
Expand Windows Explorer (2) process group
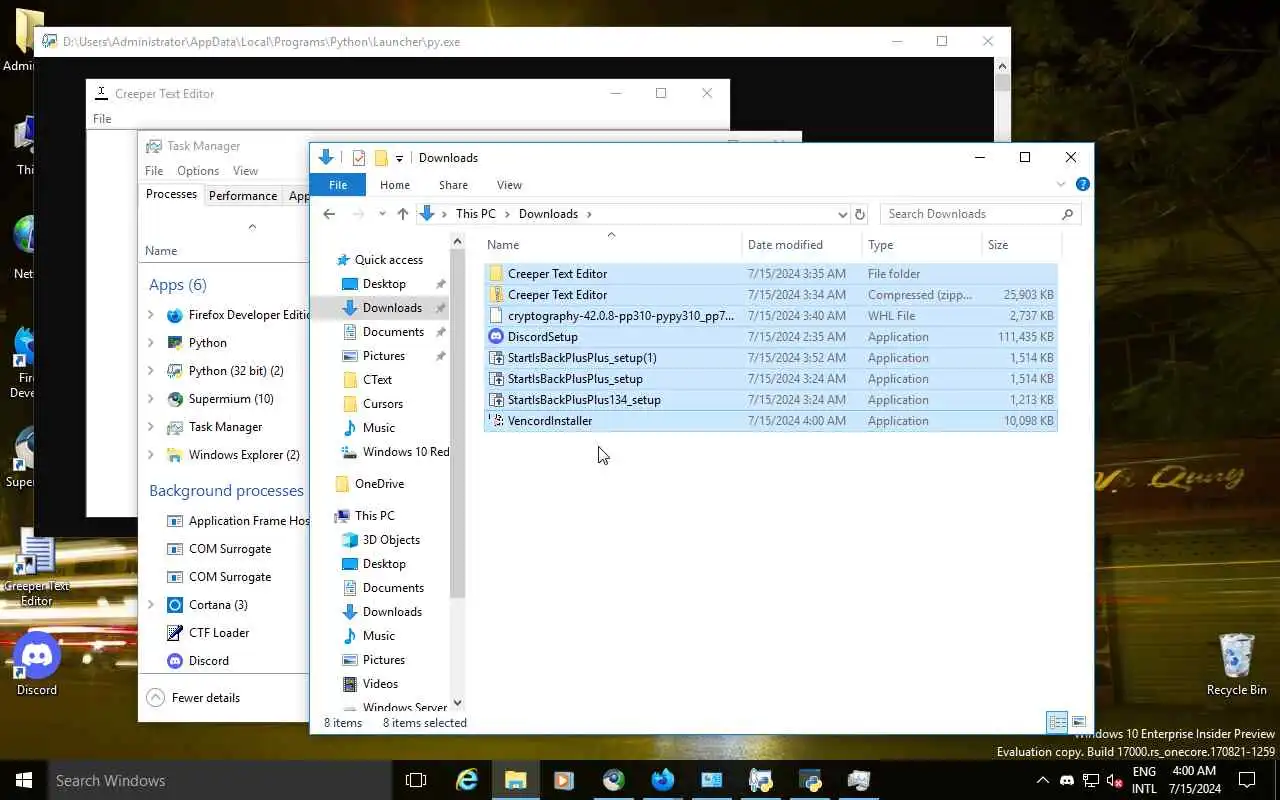151,455
